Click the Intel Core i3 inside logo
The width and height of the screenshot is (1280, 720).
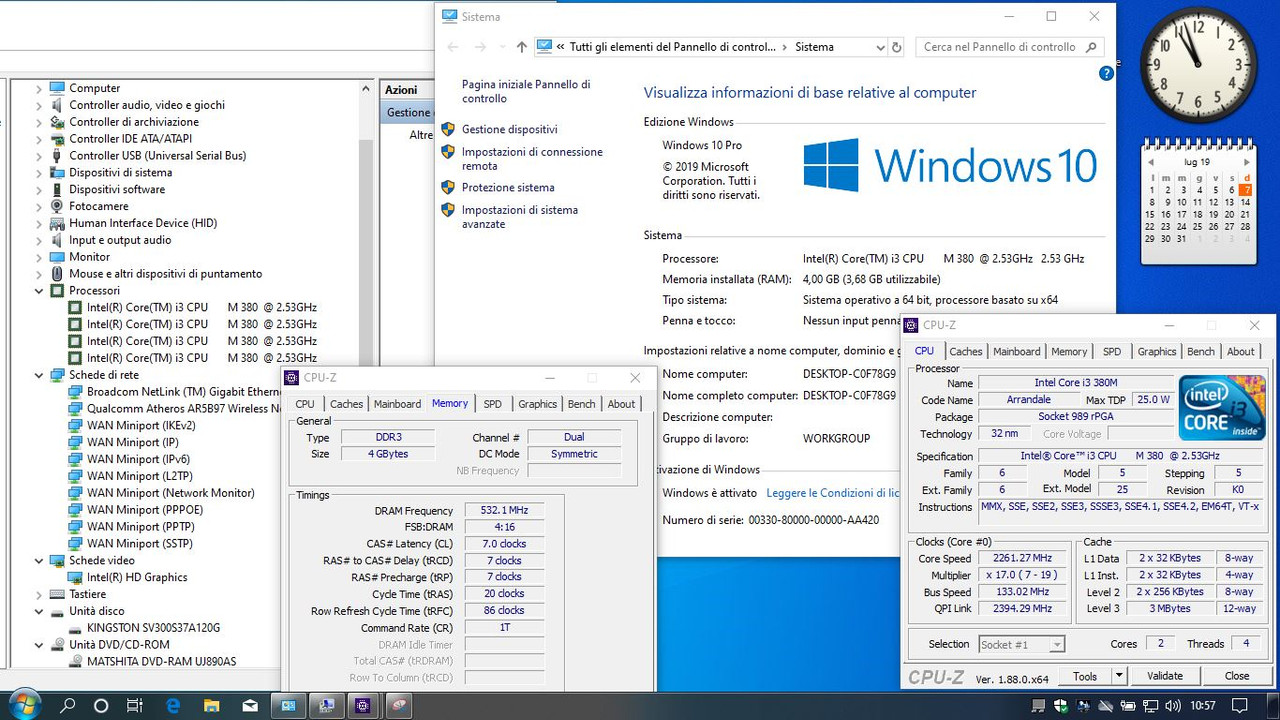(1221, 407)
